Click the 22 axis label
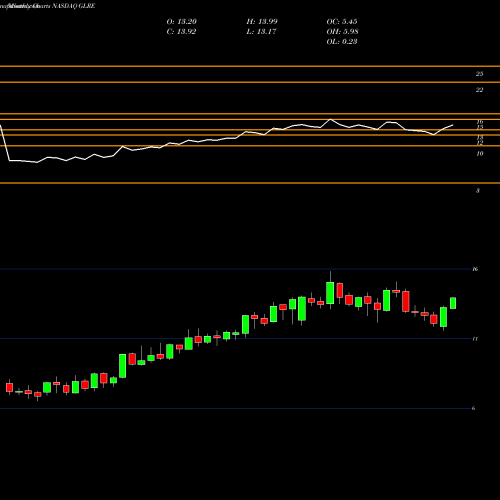This screenshot has height=500, width=500. [479, 90]
